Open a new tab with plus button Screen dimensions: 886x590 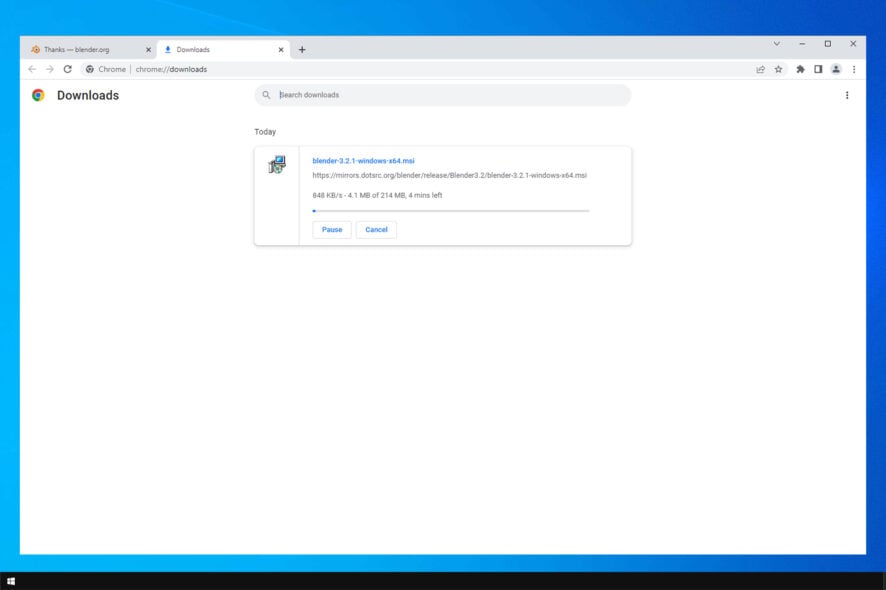302,50
